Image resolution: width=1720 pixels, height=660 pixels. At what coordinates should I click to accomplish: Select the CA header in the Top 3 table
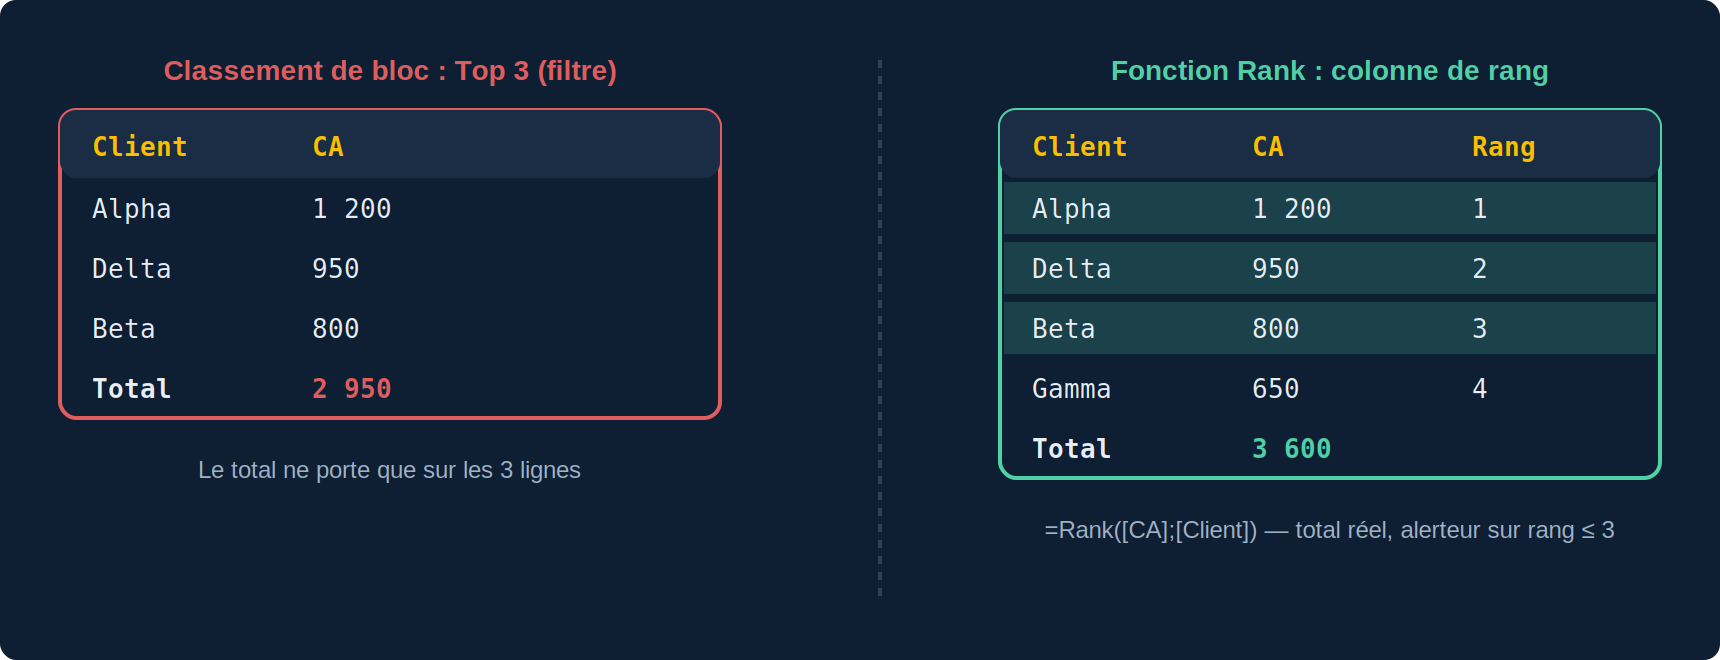(x=328, y=147)
